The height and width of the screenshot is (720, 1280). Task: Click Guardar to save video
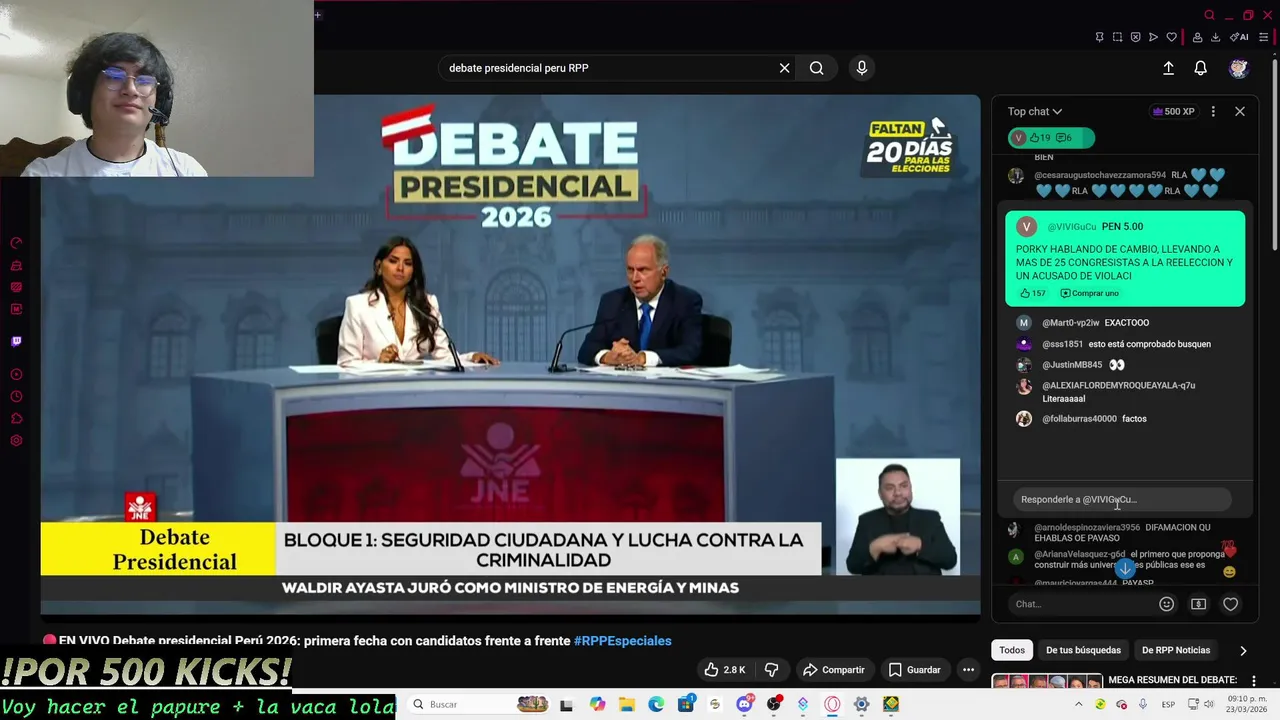coord(914,670)
